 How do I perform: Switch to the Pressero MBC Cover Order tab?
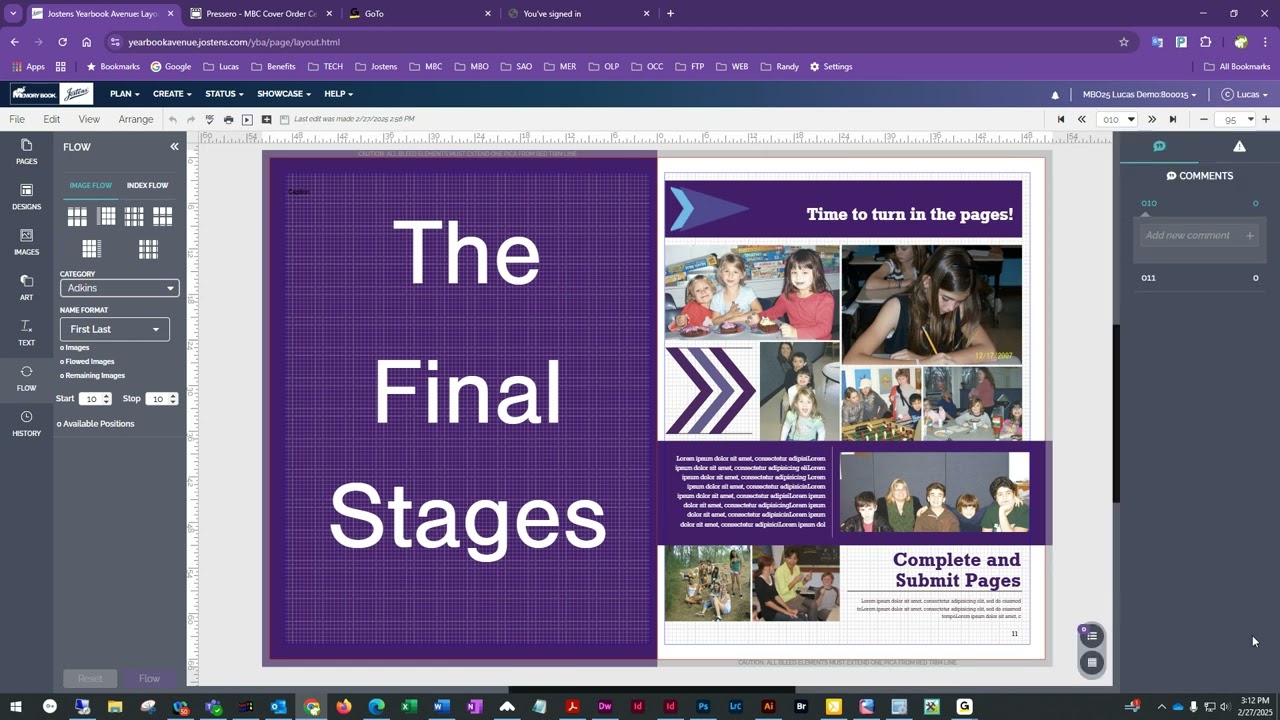261,14
